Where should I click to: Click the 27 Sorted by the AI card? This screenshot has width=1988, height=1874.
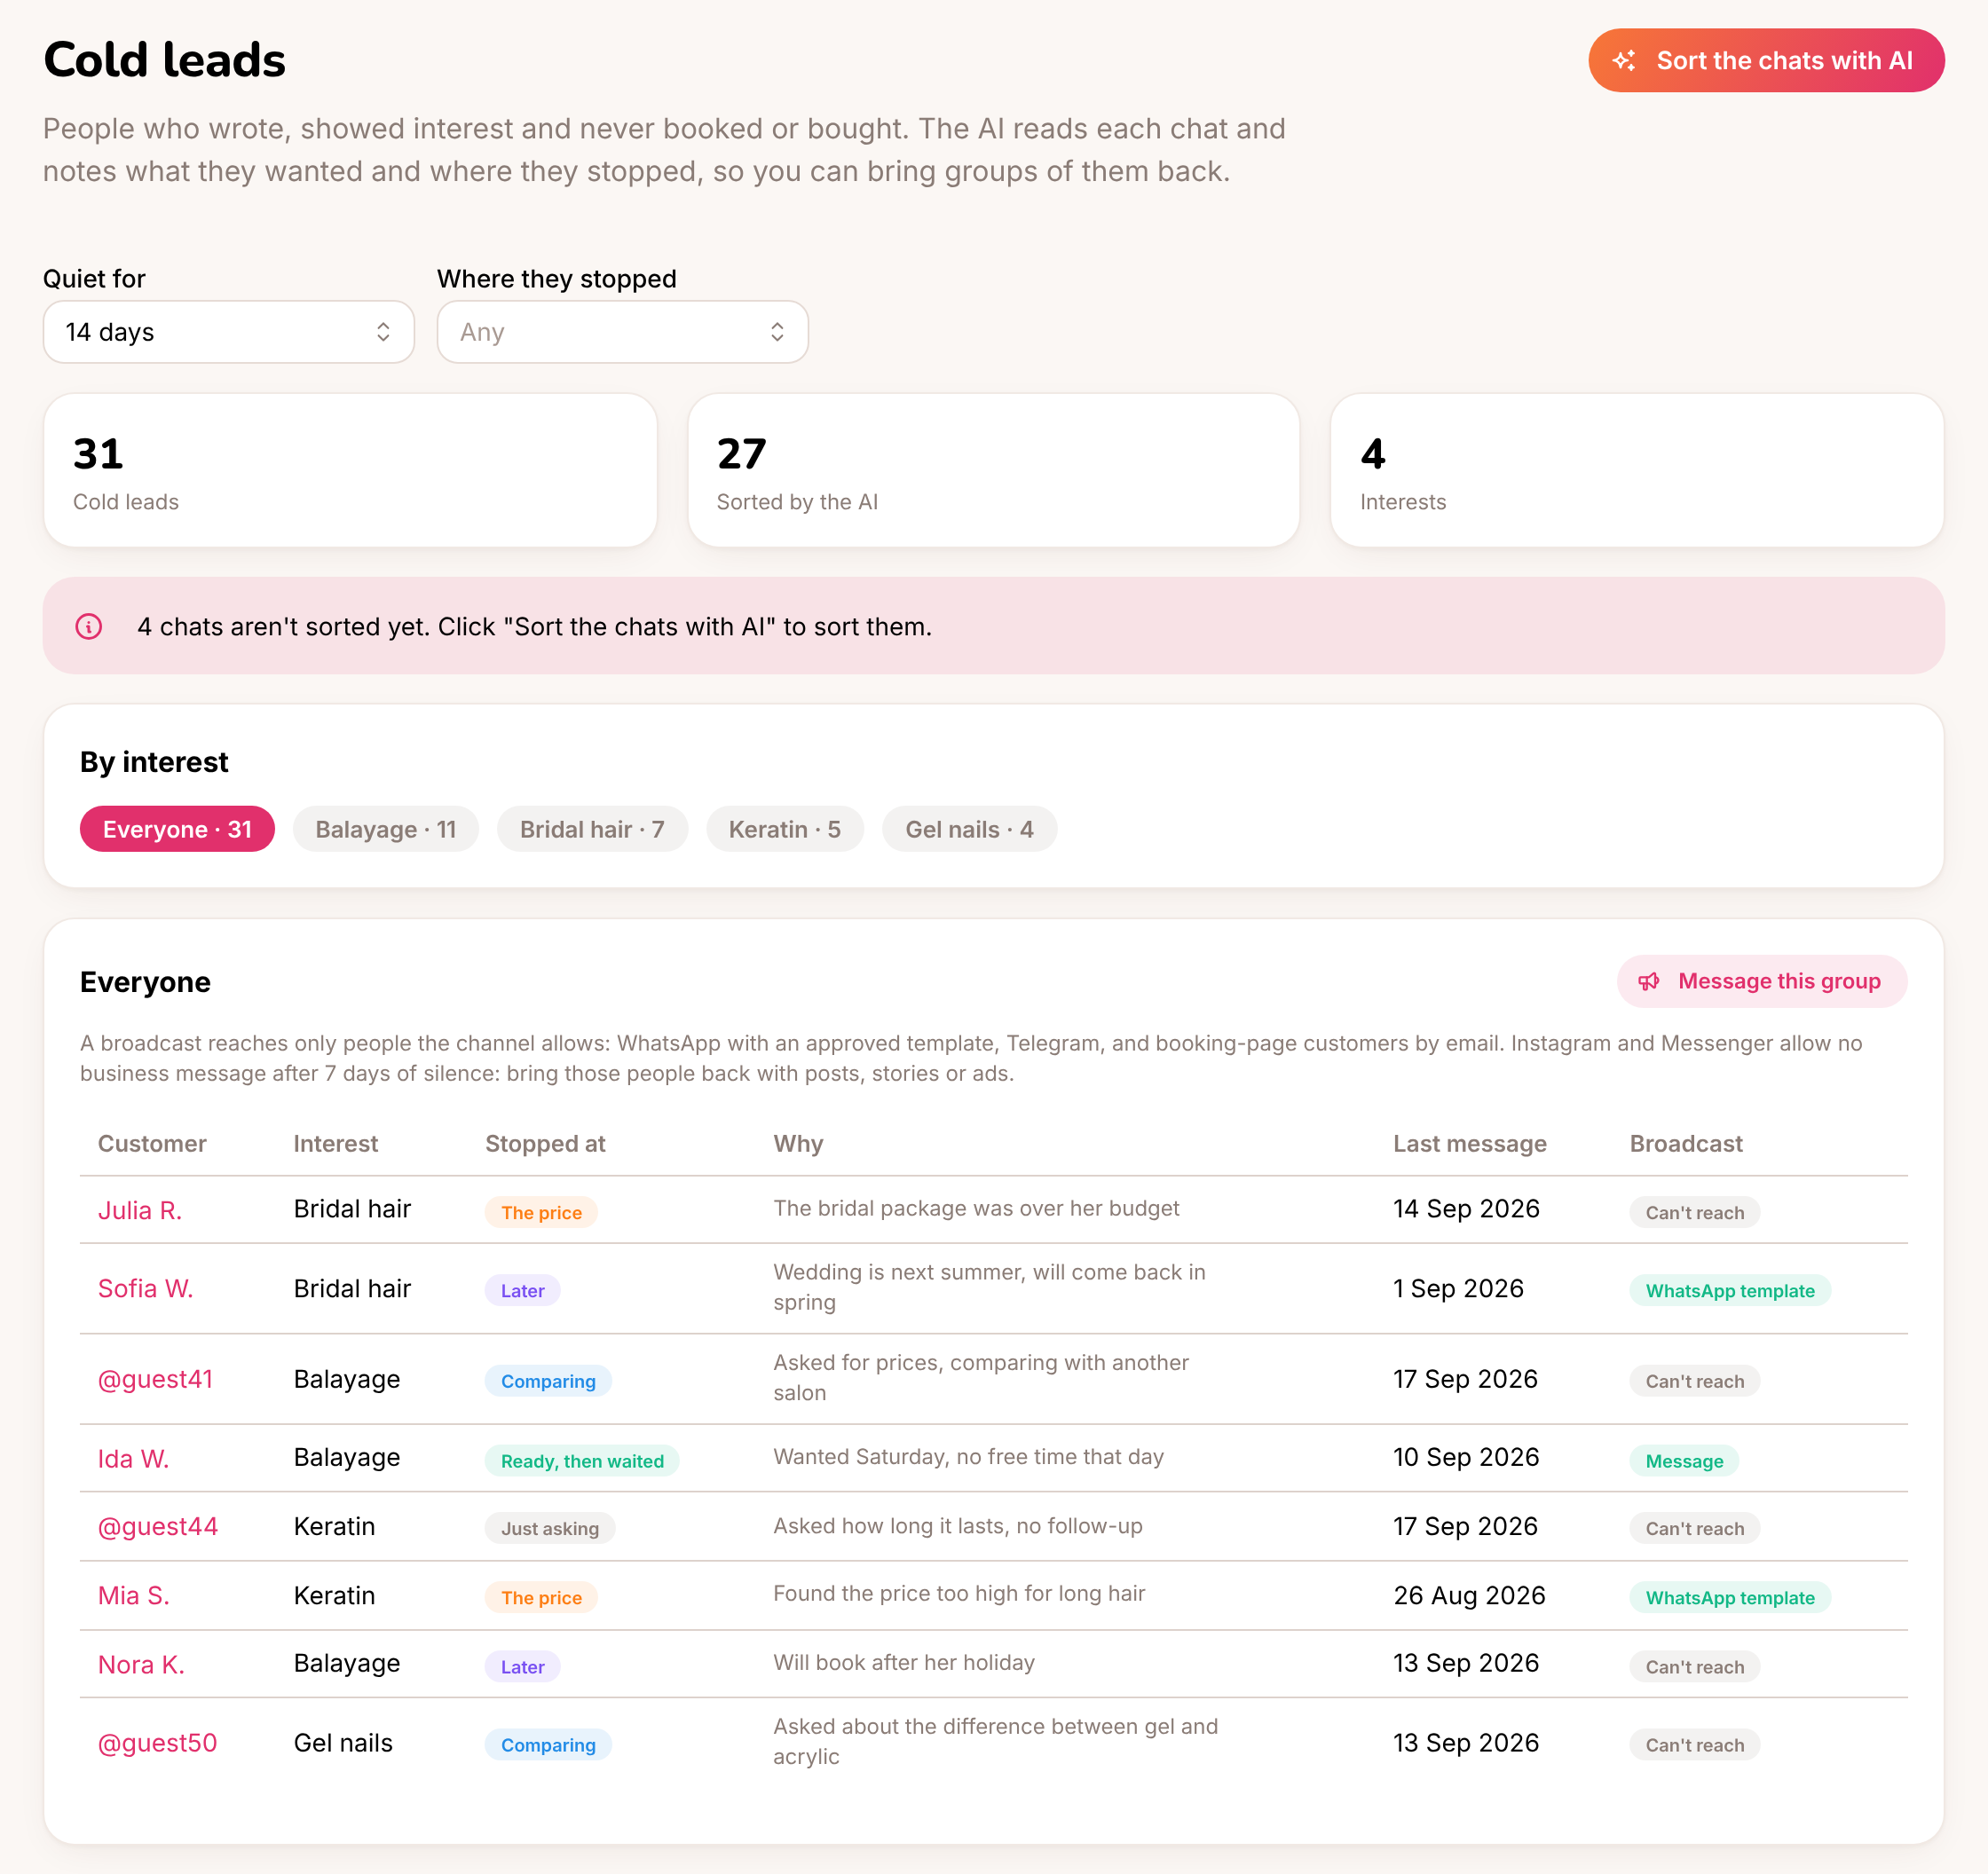pyautogui.click(x=994, y=470)
